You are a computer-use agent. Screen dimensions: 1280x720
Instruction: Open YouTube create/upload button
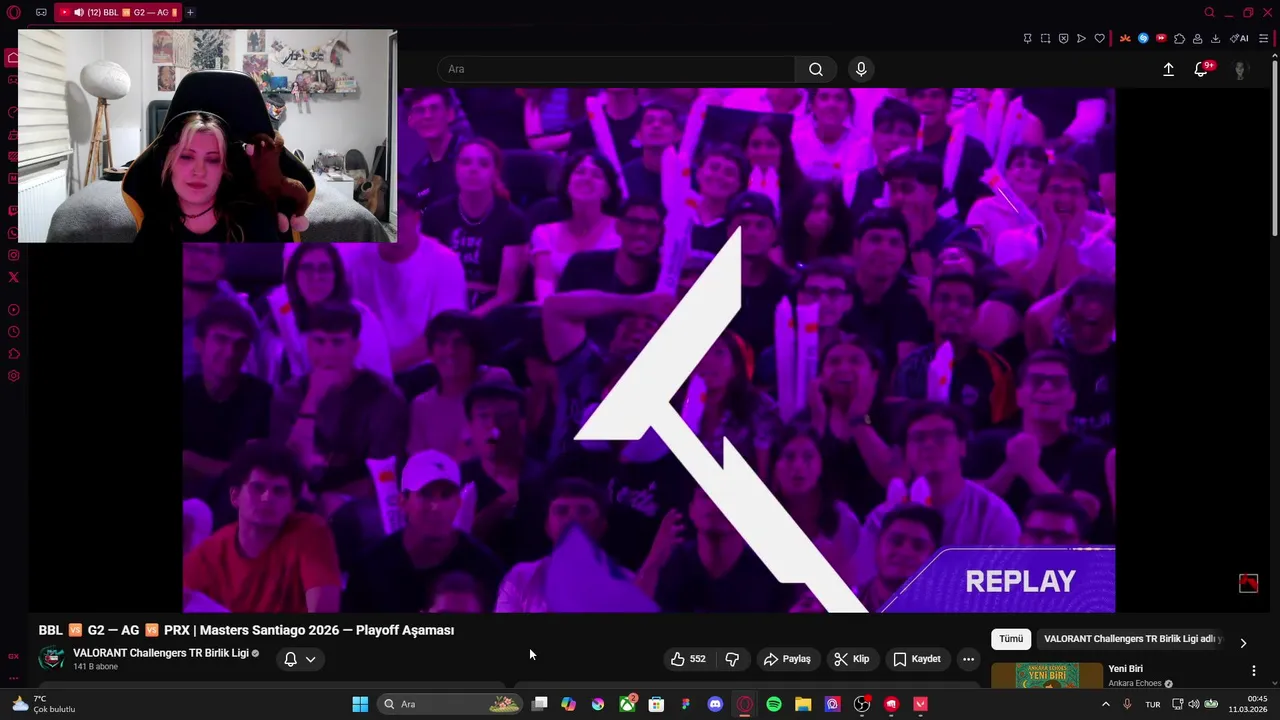tap(1168, 69)
